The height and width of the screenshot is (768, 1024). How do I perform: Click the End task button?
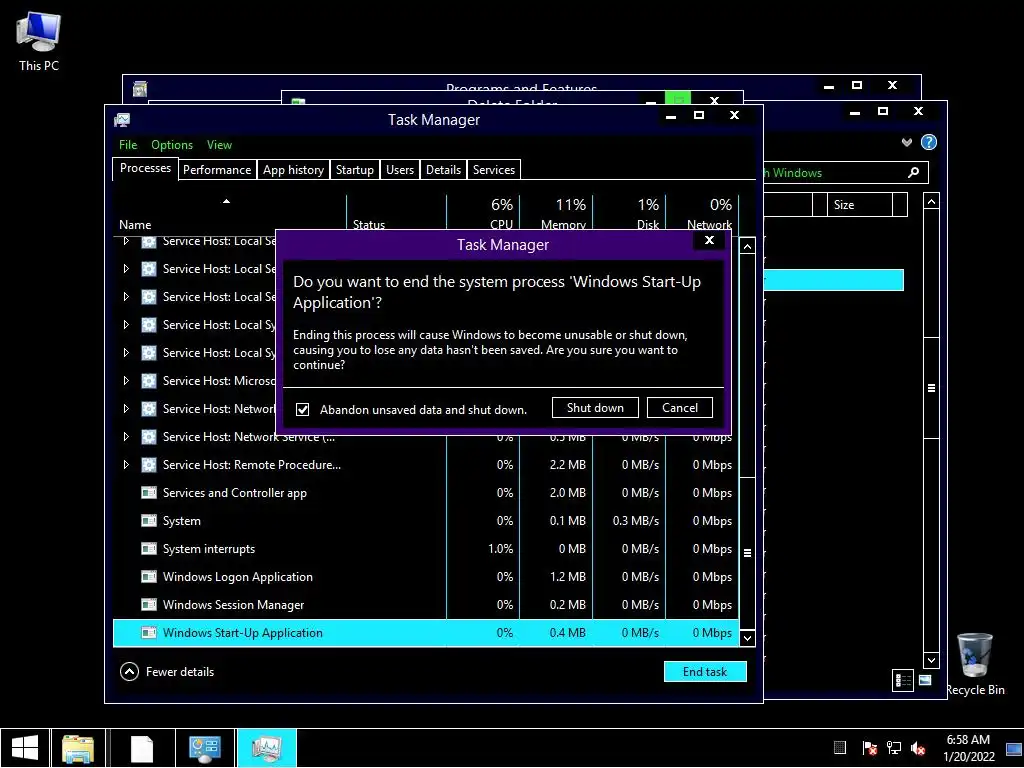(x=705, y=671)
